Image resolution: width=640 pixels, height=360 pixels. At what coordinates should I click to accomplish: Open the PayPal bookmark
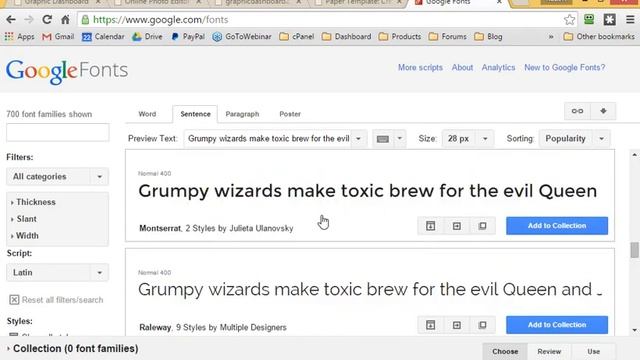point(188,37)
